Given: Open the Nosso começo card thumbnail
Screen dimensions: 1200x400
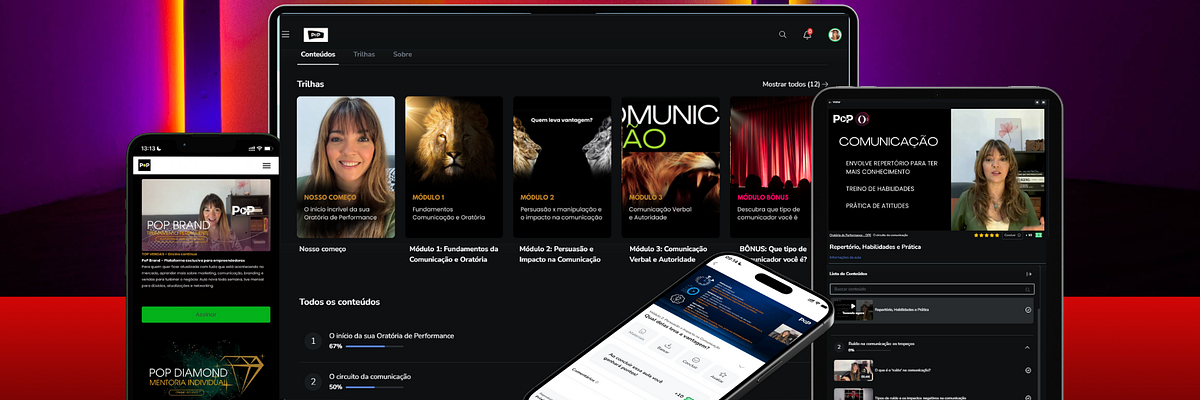Looking at the screenshot, I should click(x=346, y=167).
